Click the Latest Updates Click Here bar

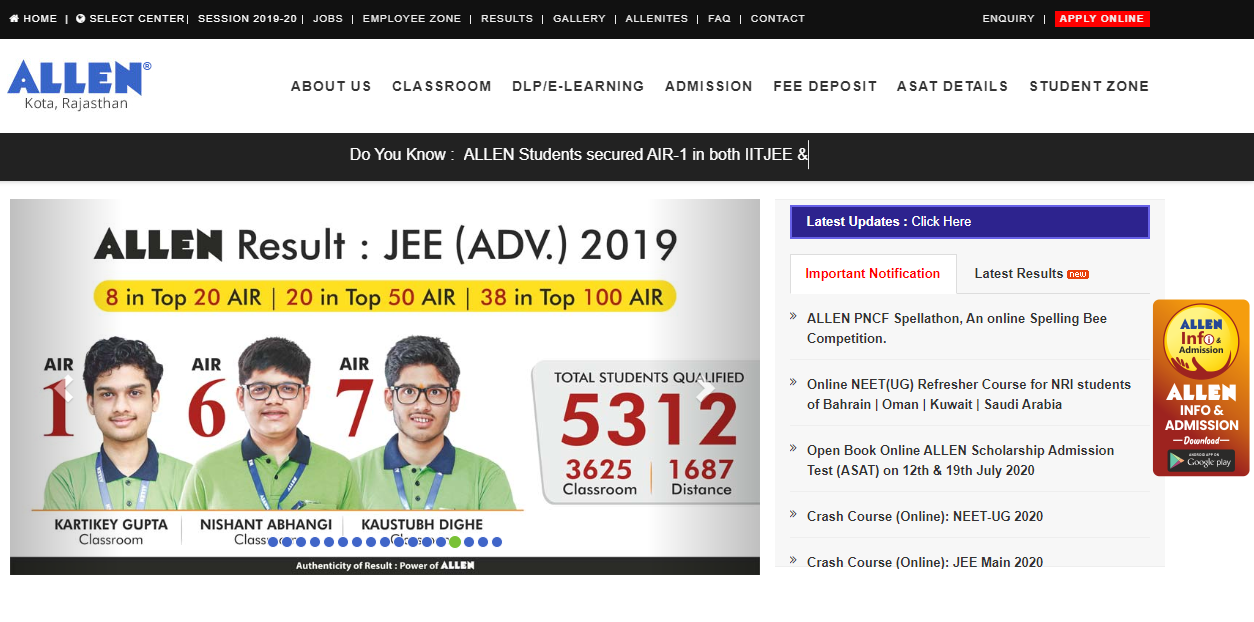coord(969,222)
